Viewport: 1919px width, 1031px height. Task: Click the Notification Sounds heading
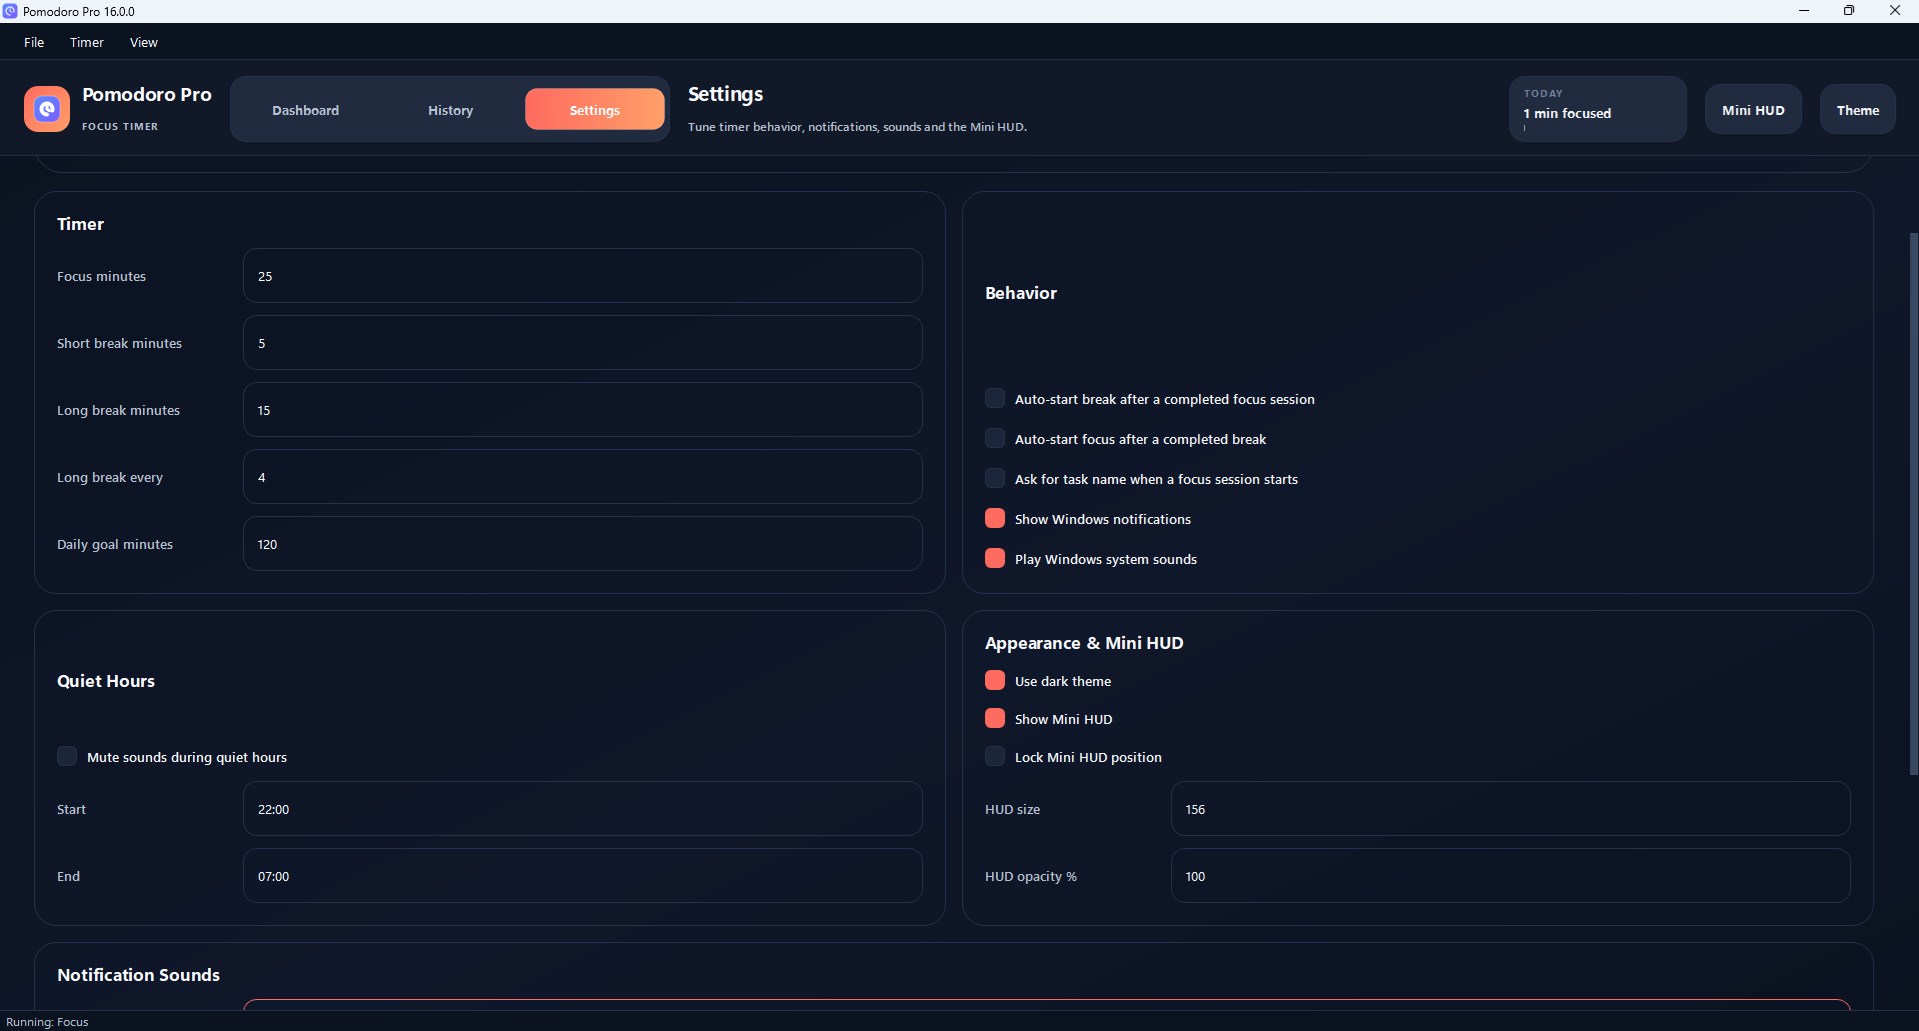pos(138,975)
